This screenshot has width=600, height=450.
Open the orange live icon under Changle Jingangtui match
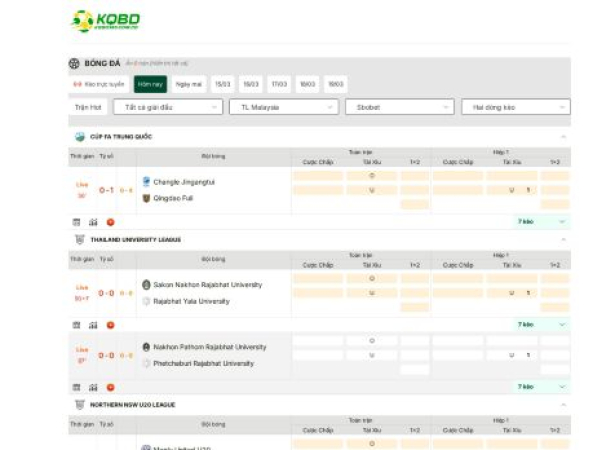coord(110,222)
